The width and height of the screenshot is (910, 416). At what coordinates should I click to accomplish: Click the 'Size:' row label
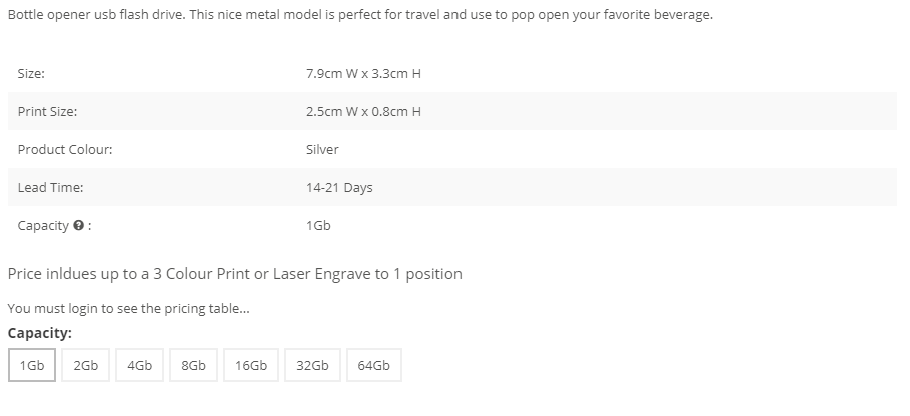coord(31,74)
